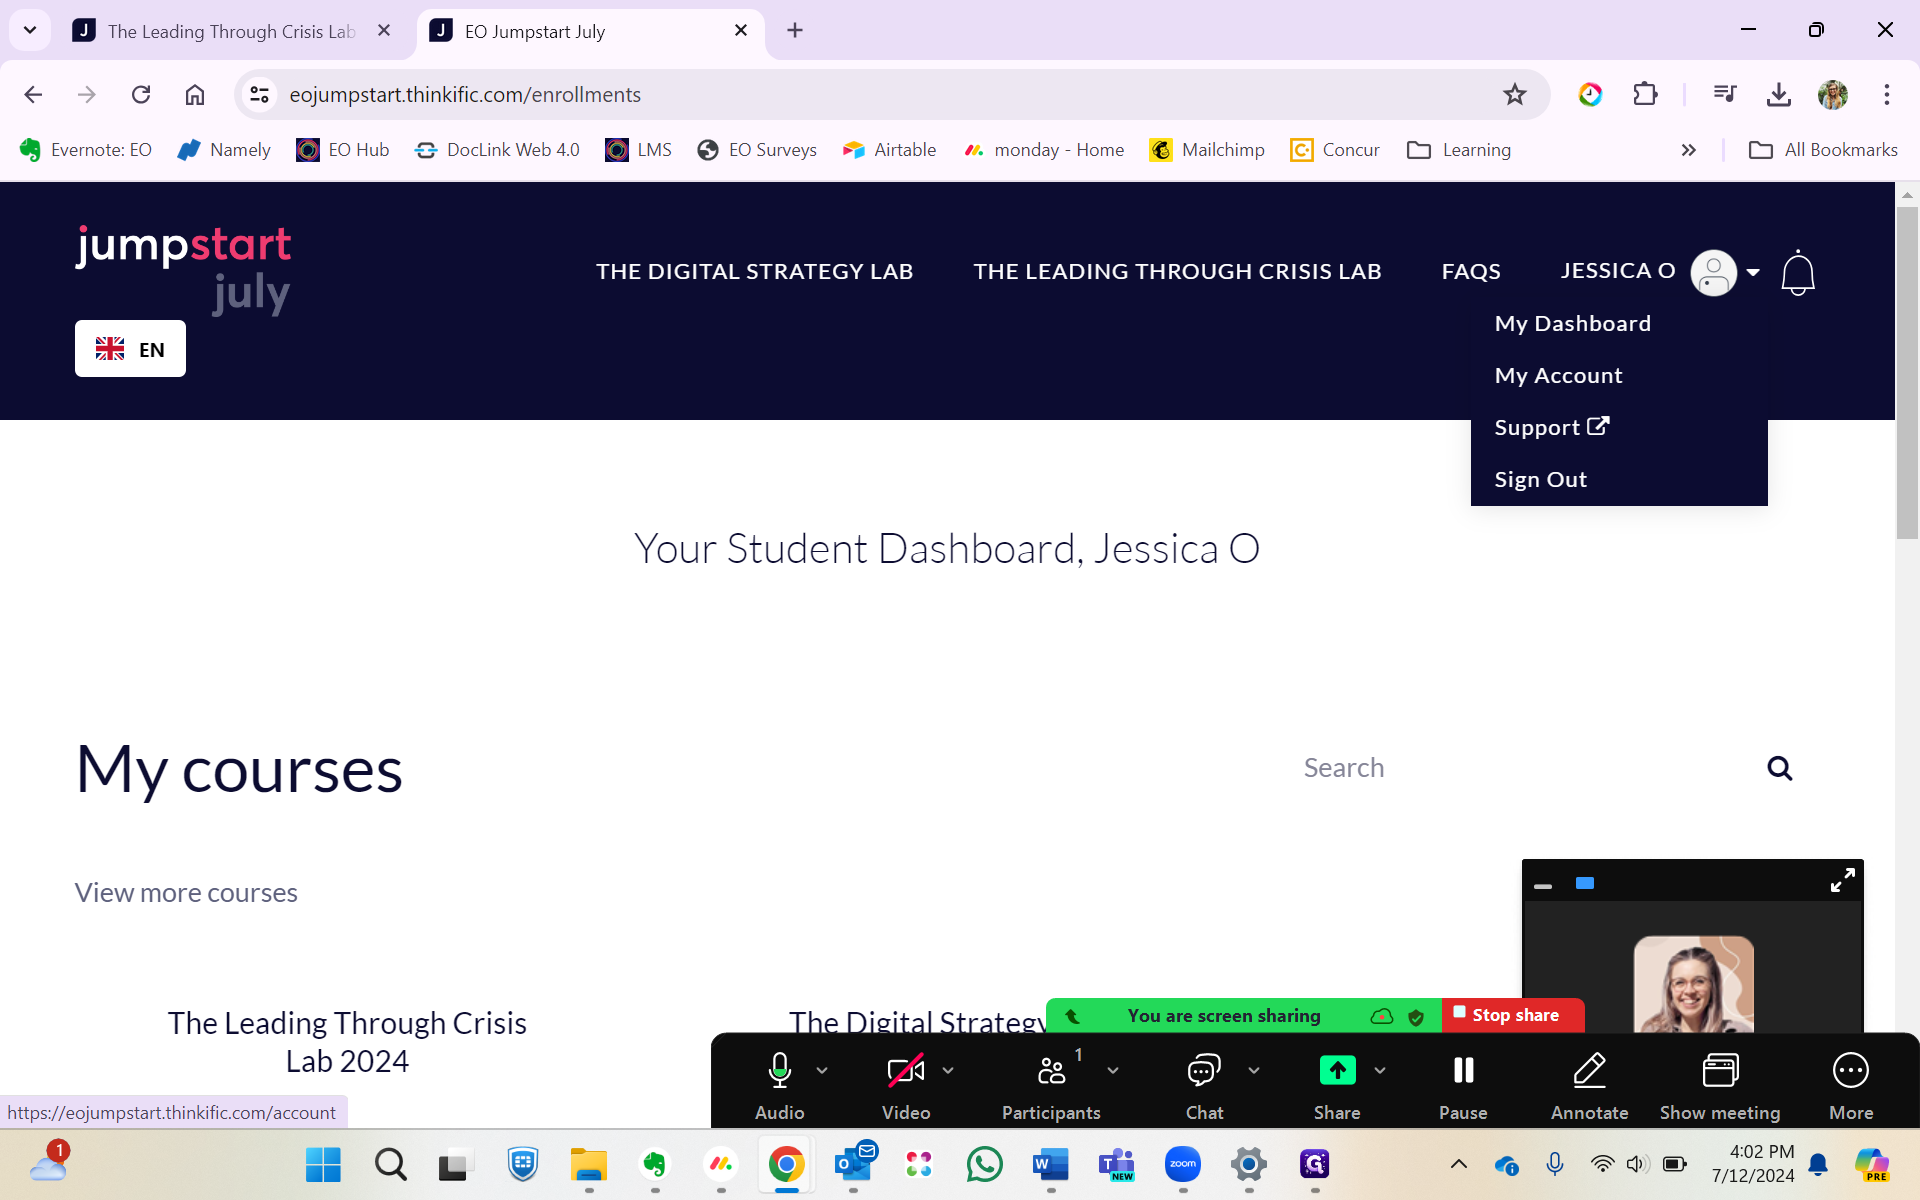Toggle Zoom video camera on
The height and width of the screenshot is (1200, 1920).
click(906, 1070)
